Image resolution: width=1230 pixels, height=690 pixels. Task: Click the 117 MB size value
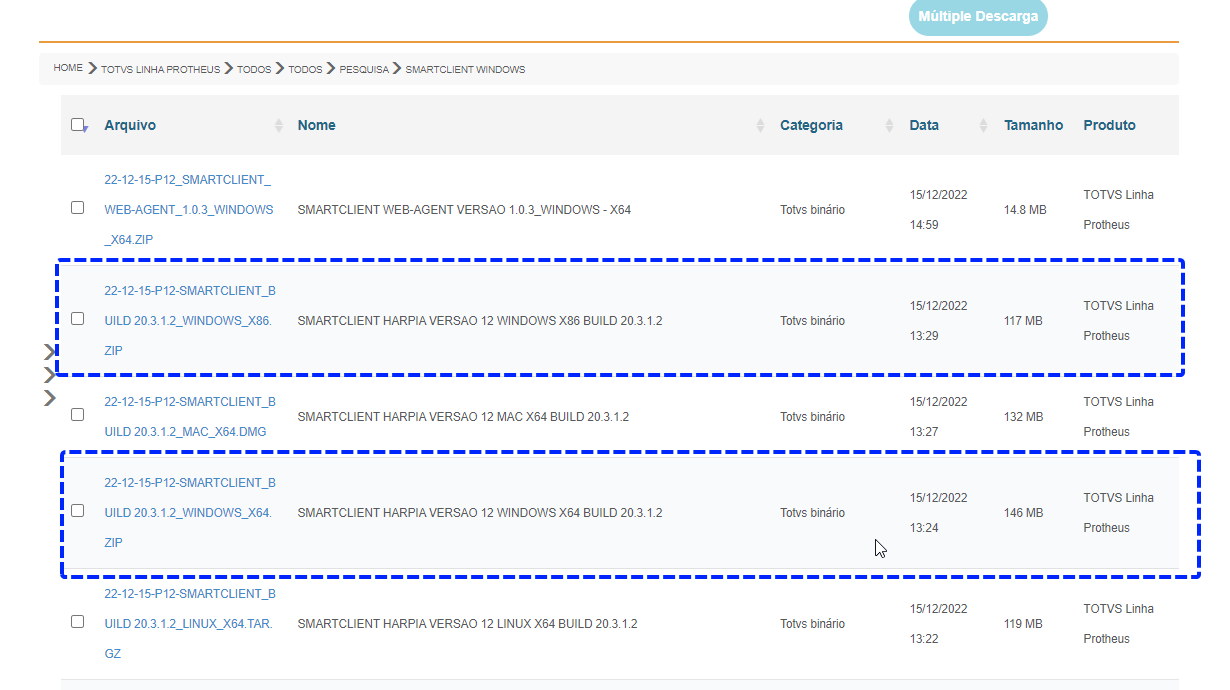click(1023, 321)
